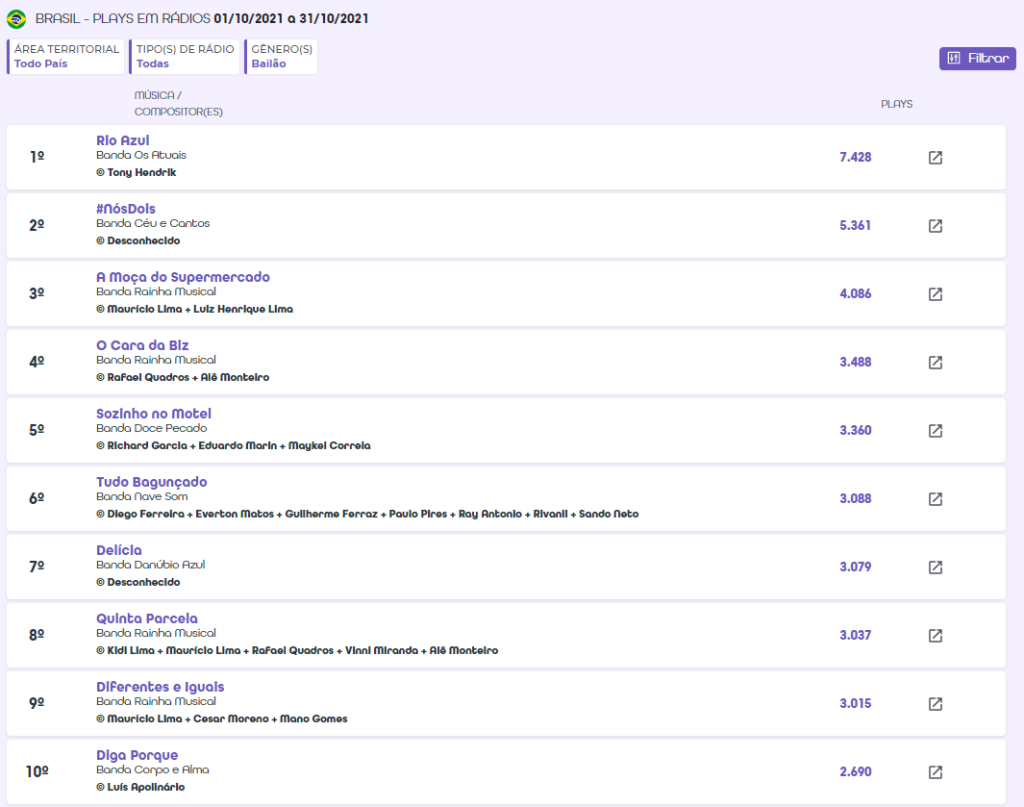Open external link icon for Rio Azul
Viewport: 1024px width, 807px height.
click(935, 158)
